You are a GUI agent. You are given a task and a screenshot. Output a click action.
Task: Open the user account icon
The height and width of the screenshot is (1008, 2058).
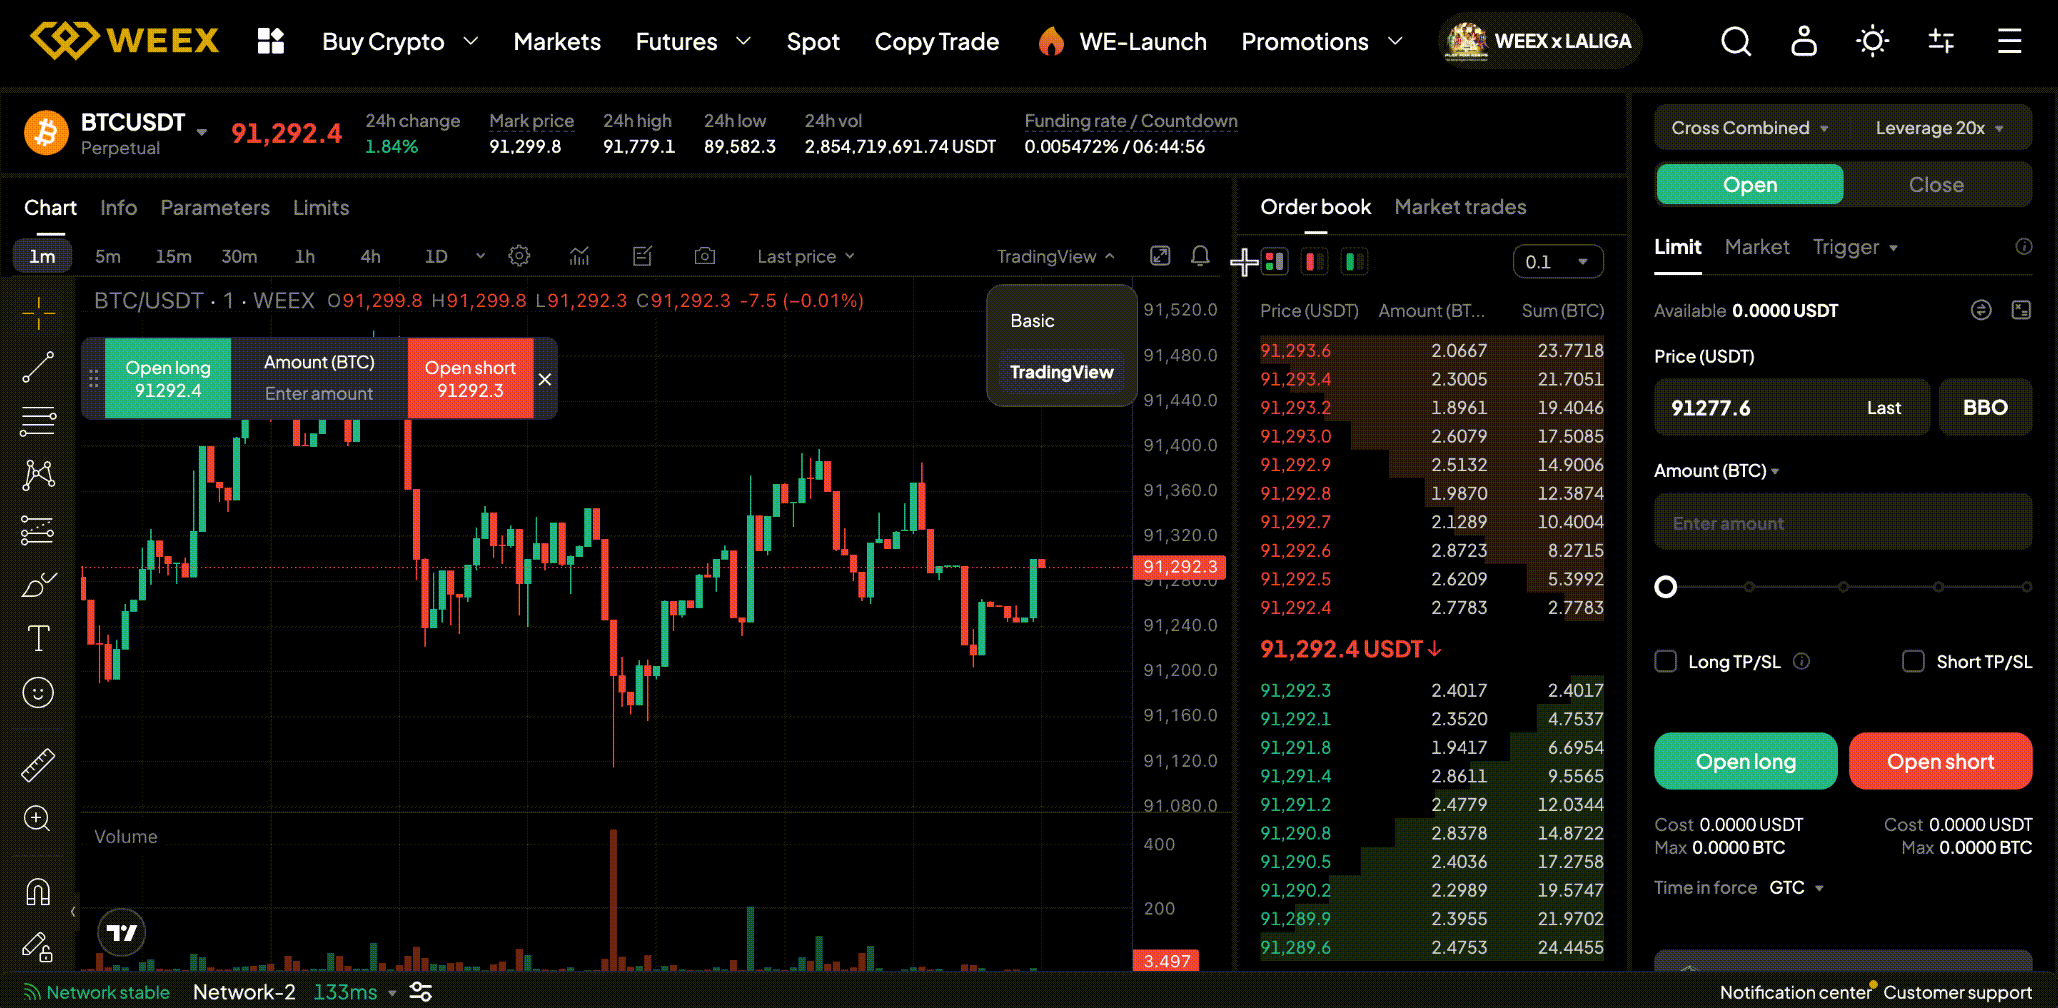point(1804,41)
